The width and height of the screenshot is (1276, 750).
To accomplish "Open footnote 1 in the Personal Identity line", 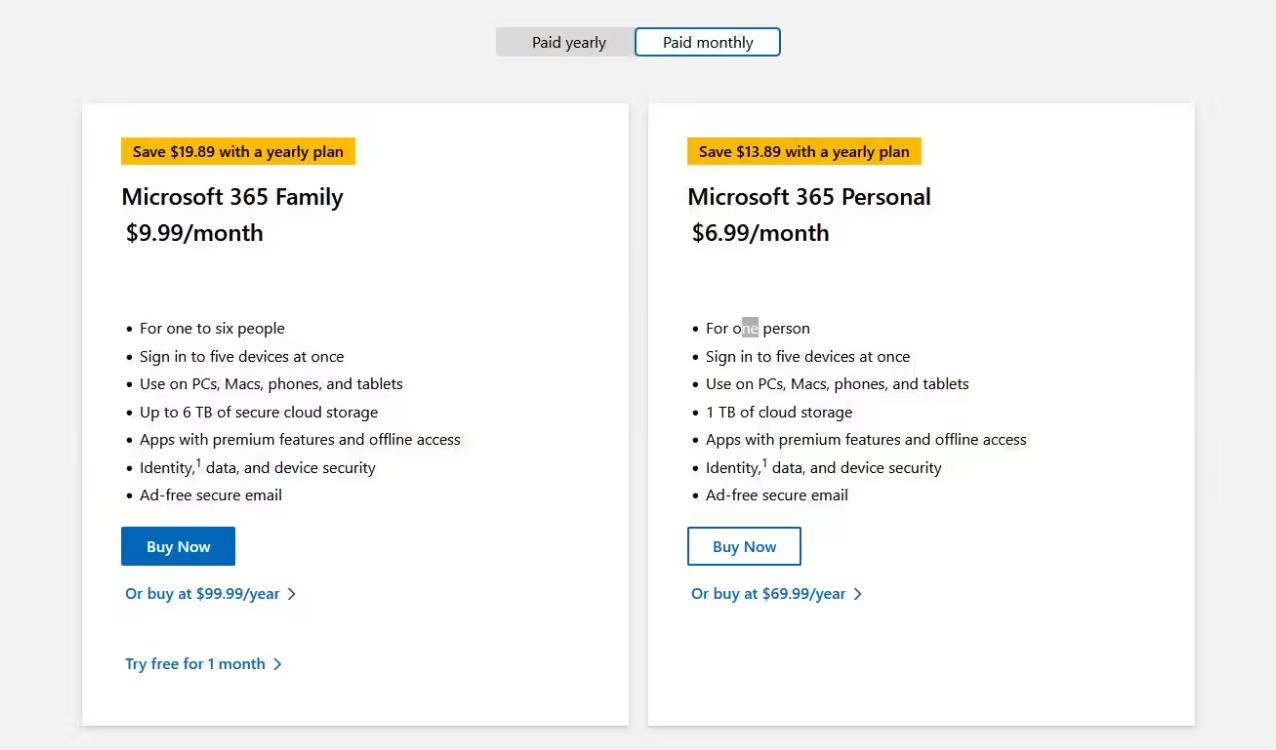I will click(764, 463).
